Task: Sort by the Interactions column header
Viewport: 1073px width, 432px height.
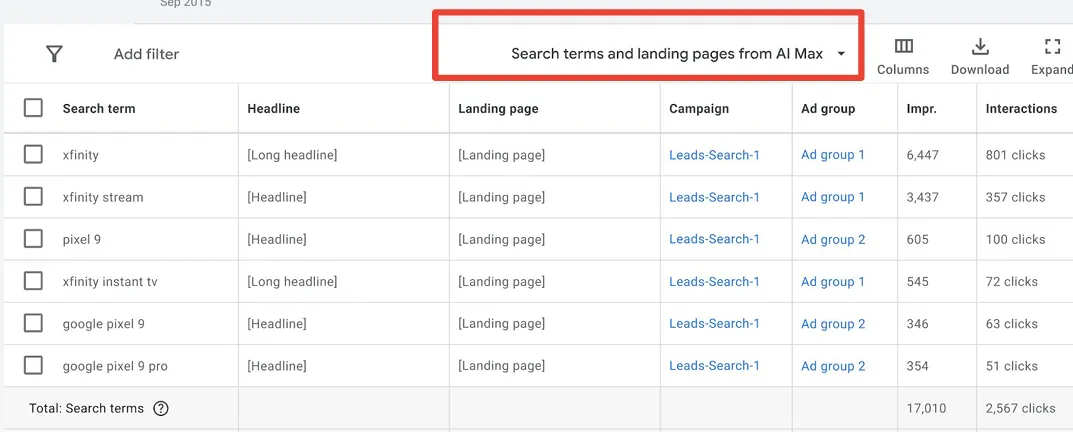Action: (1021, 108)
